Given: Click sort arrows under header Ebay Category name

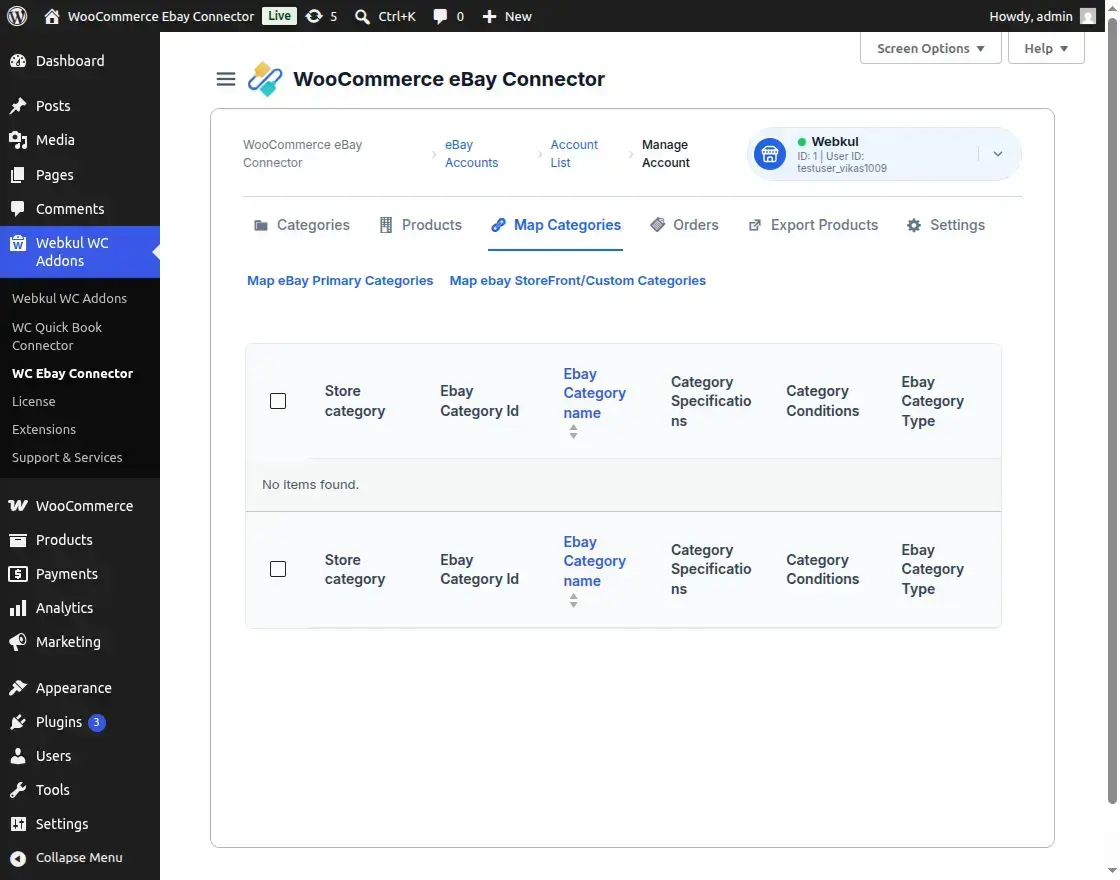Looking at the screenshot, I should click(573, 431).
